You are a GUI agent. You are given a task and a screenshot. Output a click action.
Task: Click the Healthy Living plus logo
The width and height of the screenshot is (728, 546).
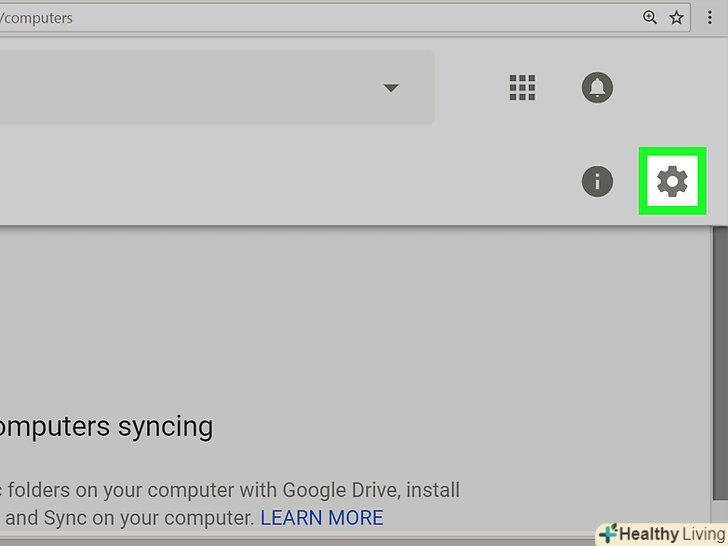(607, 534)
